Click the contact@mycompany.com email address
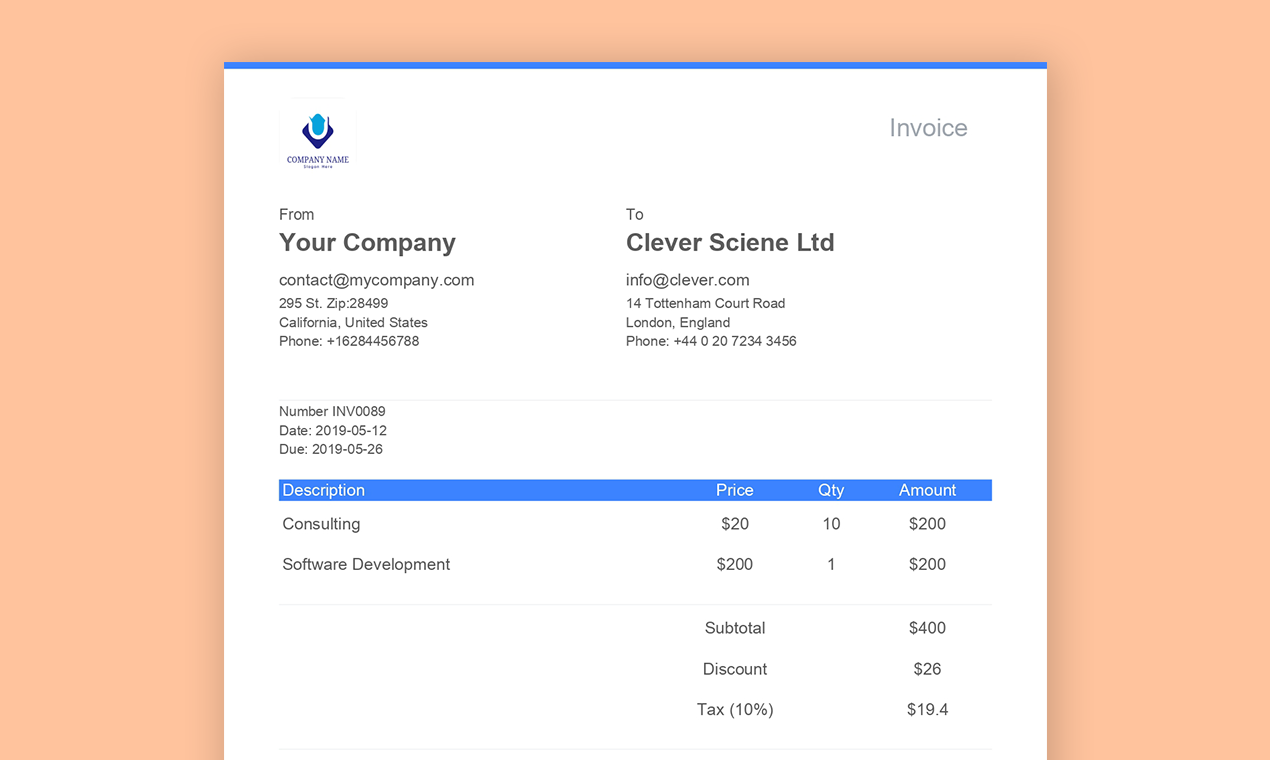 click(376, 280)
